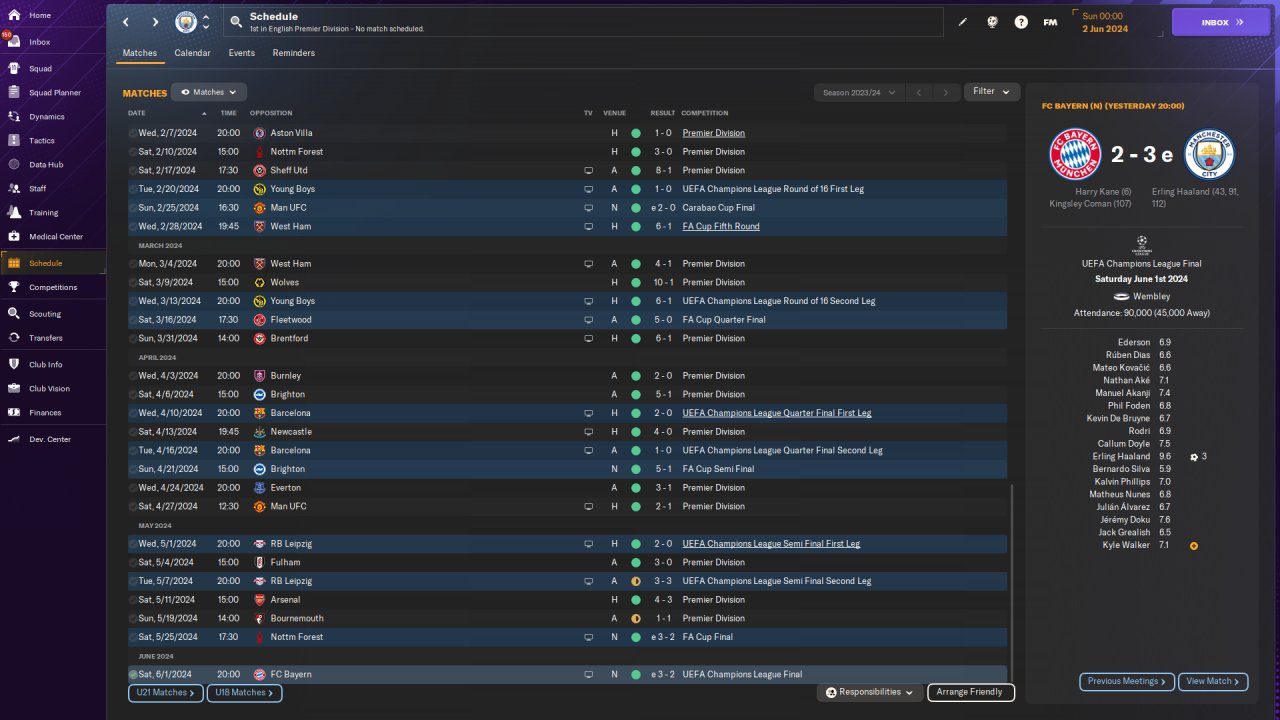Viewport: 1280px width, 720px height.
Task: Open Tactics sidebar icon
Action: [x=14, y=141]
